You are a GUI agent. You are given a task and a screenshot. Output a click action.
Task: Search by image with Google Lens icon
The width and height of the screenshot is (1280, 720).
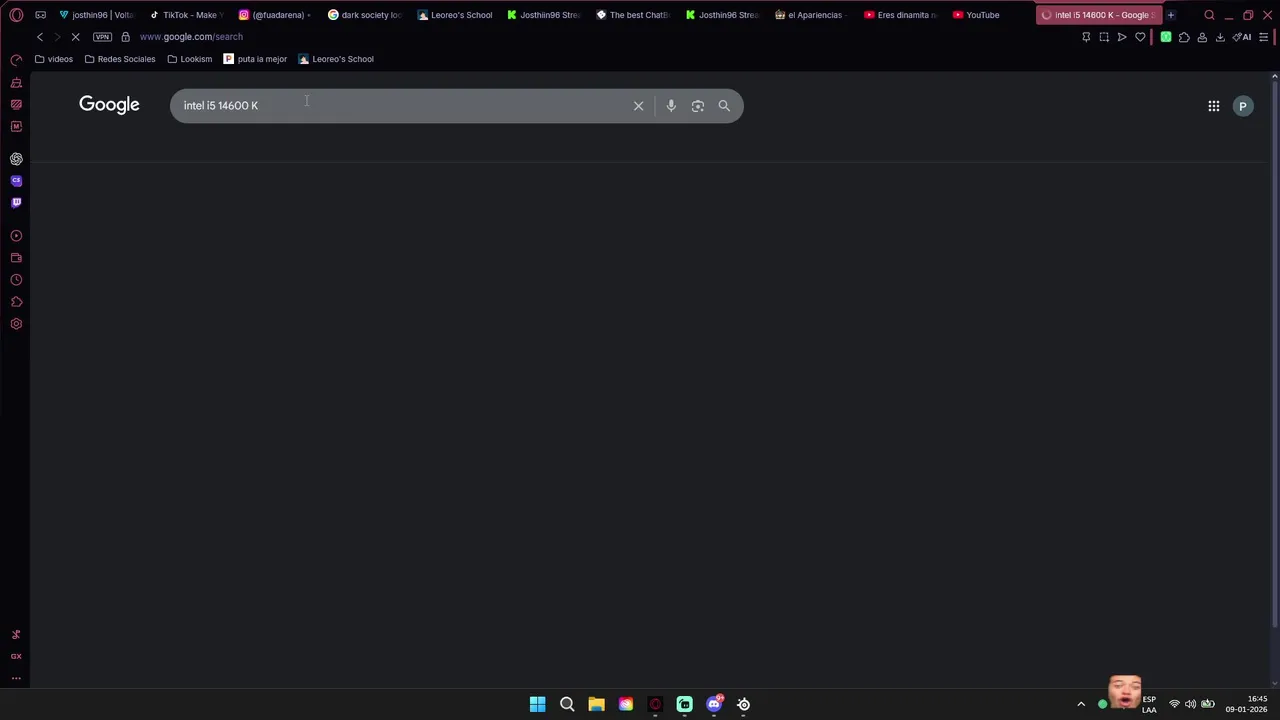(x=698, y=105)
